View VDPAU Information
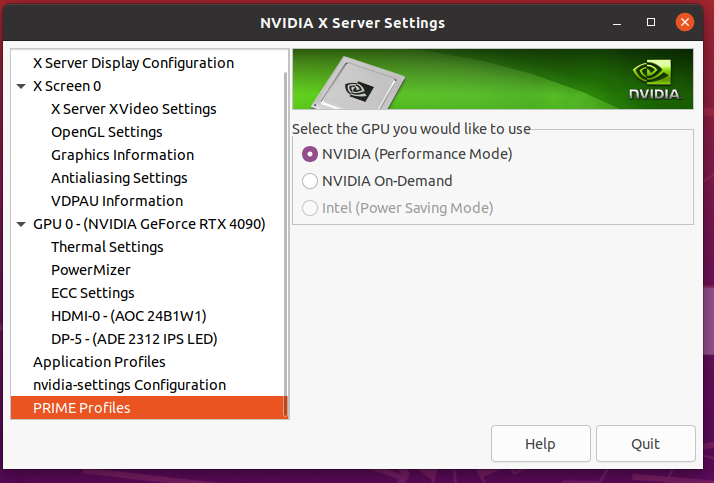Image resolution: width=714 pixels, height=483 pixels. coord(117,201)
